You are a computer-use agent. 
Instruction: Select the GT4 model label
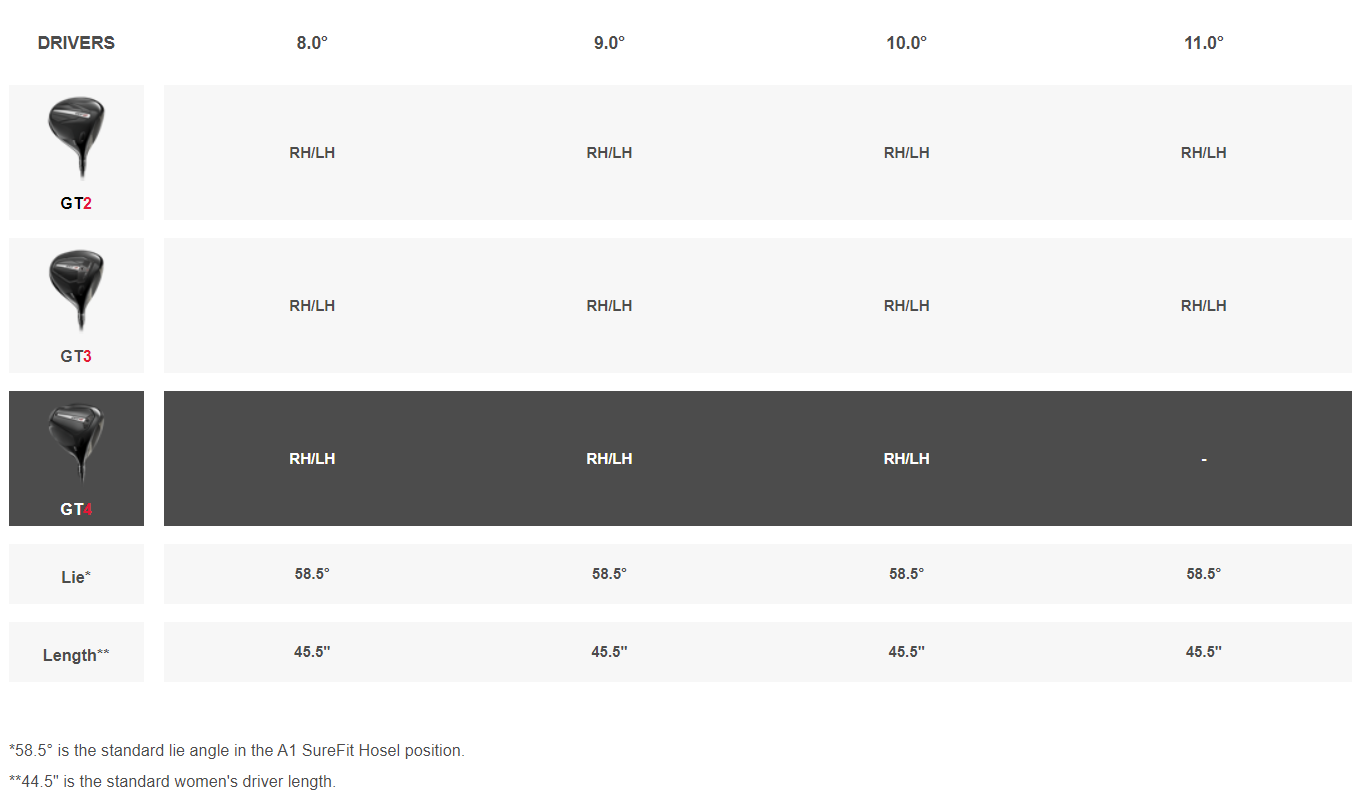(76, 509)
